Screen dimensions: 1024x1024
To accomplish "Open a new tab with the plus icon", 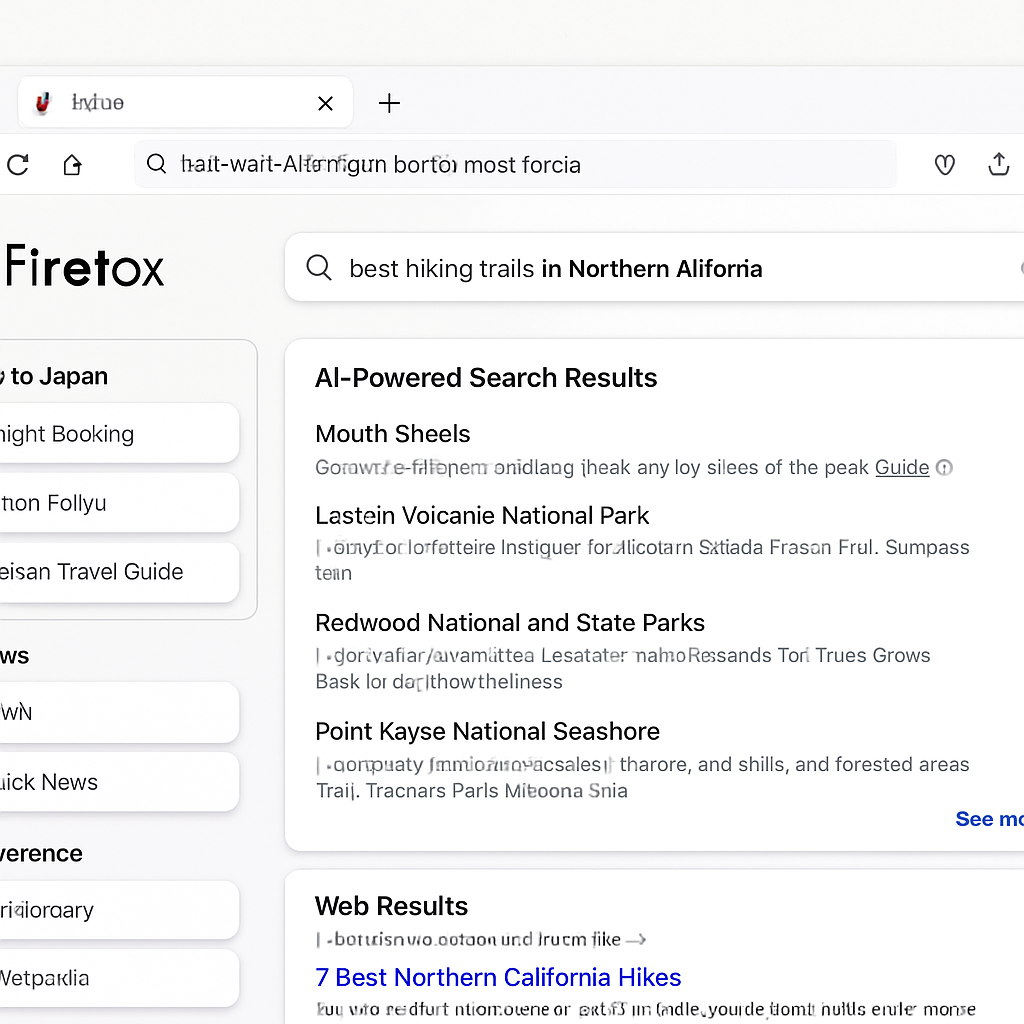I will pos(389,103).
